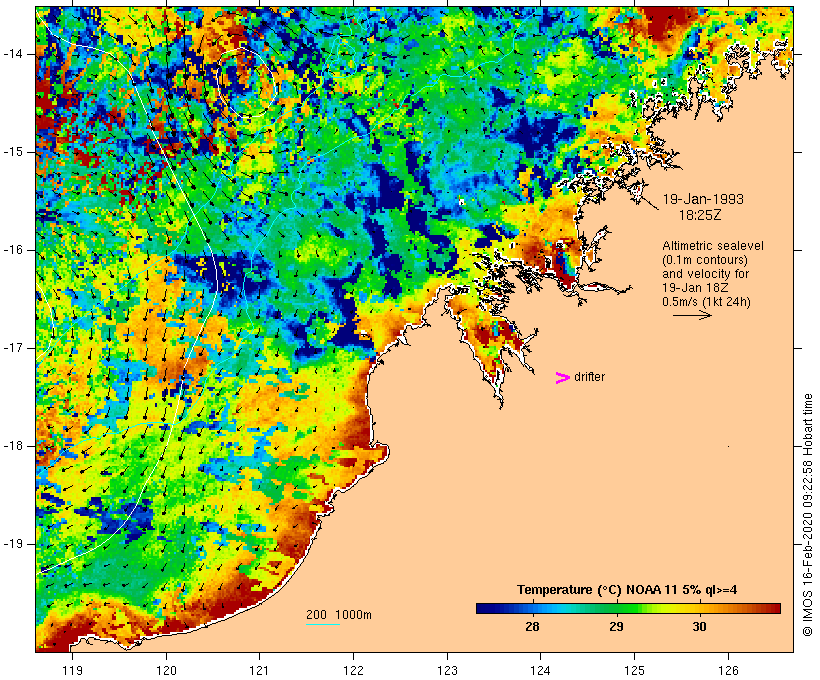Click the '200 1000m' bathymetry legend label
The image size is (820, 680).
tap(339, 615)
